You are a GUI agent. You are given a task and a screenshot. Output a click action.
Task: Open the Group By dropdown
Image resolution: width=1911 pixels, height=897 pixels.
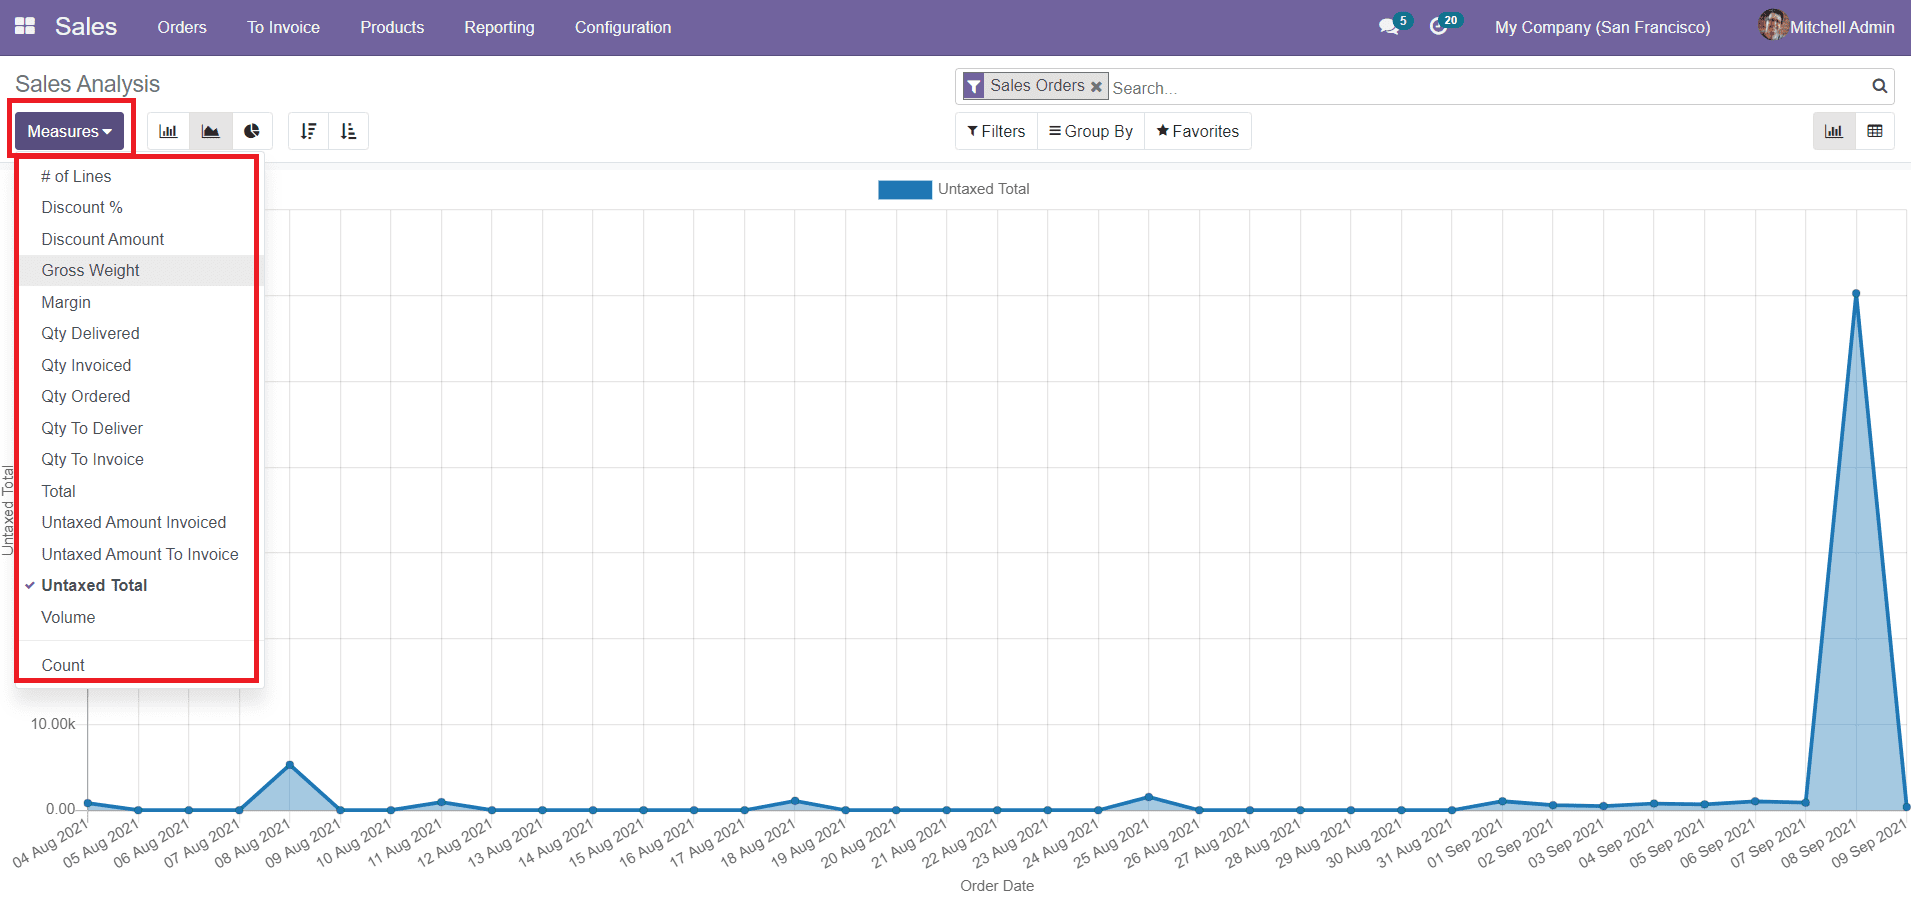[x=1090, y=131]
